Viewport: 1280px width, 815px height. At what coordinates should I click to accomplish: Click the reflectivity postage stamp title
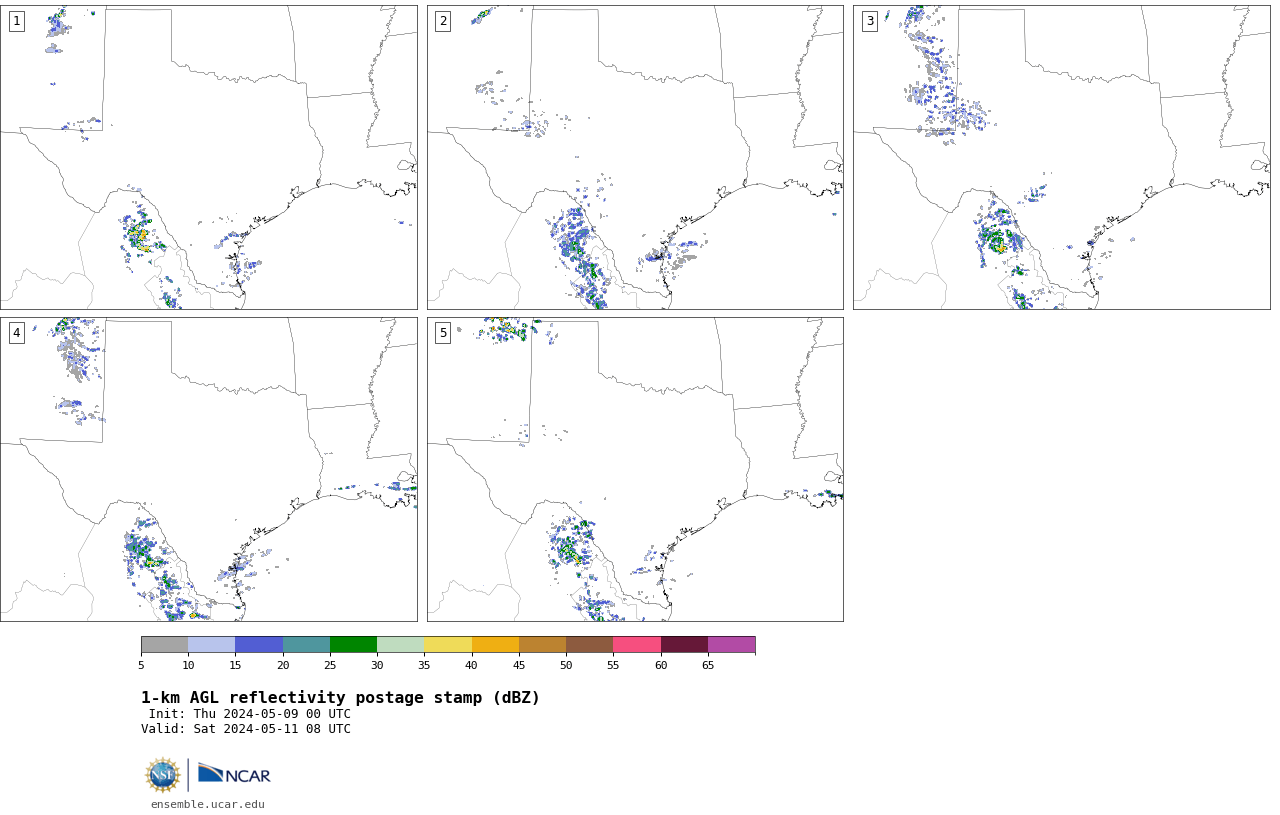(340, 698)
